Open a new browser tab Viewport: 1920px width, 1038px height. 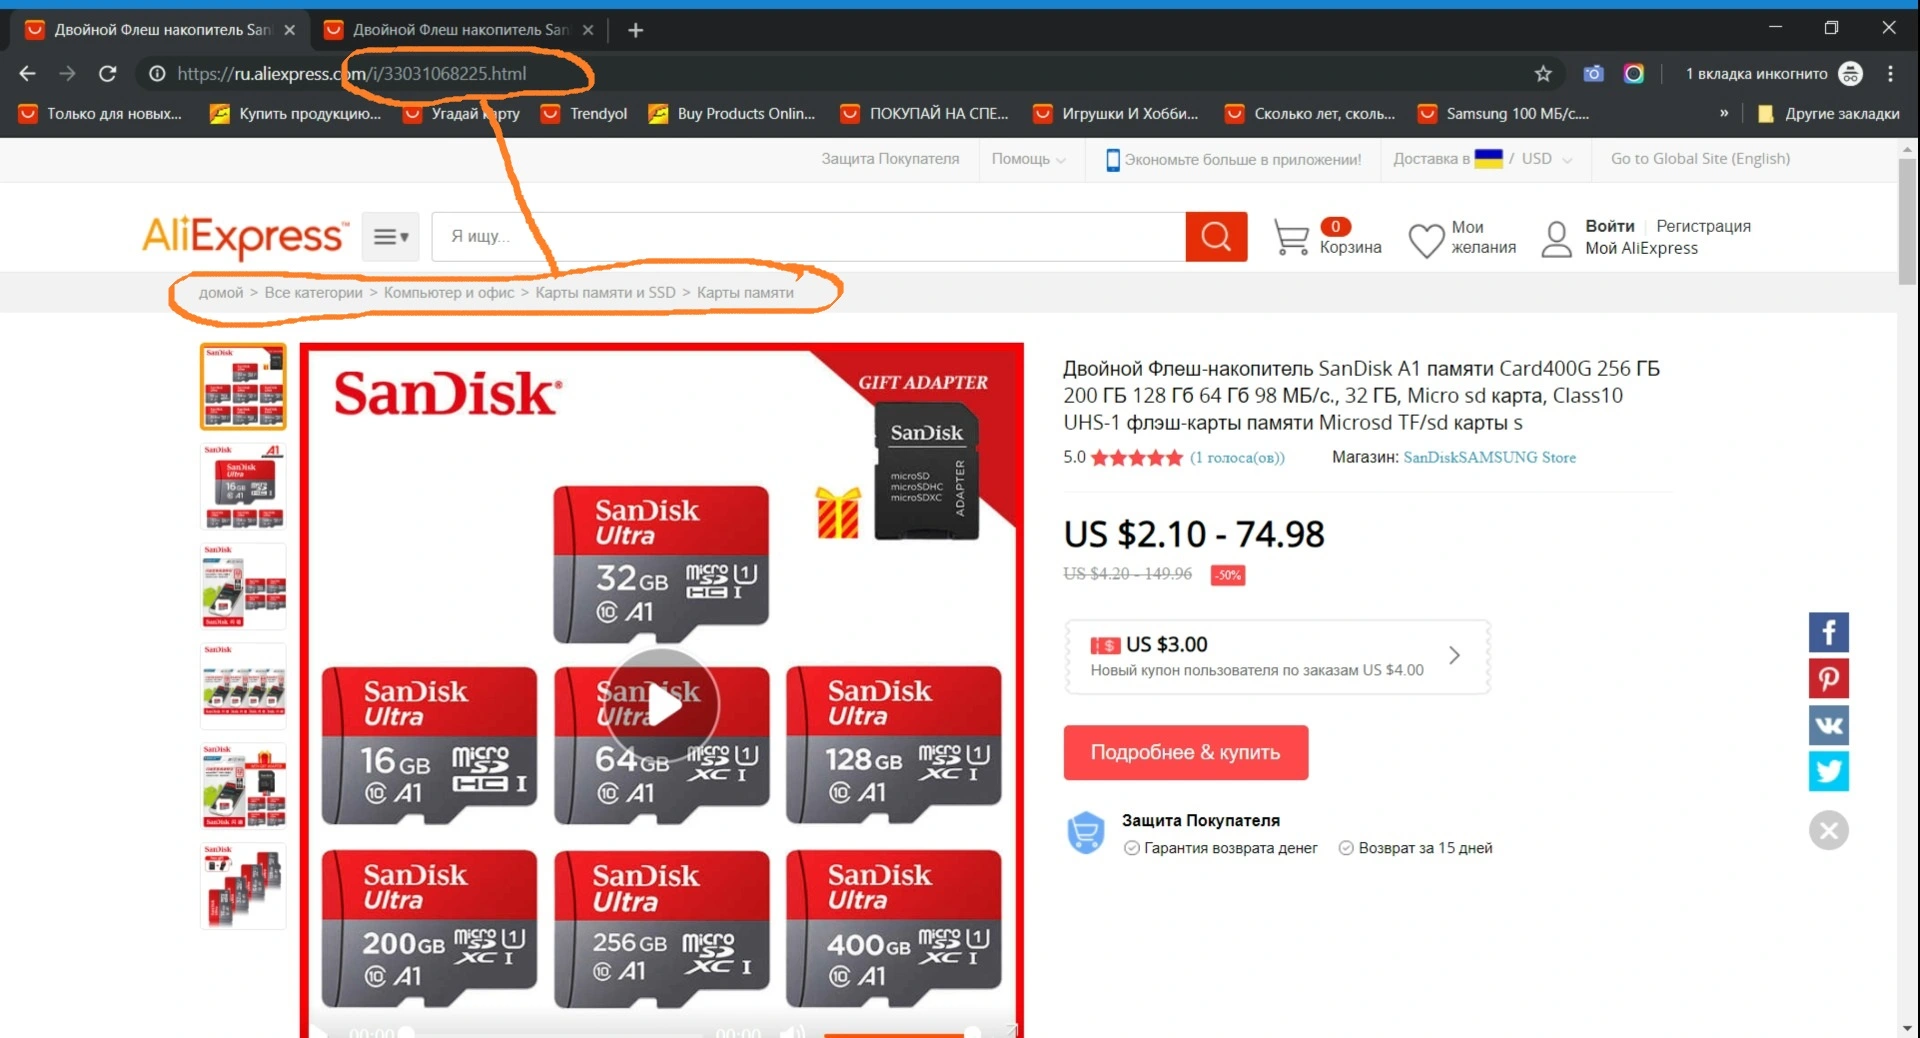635,30
